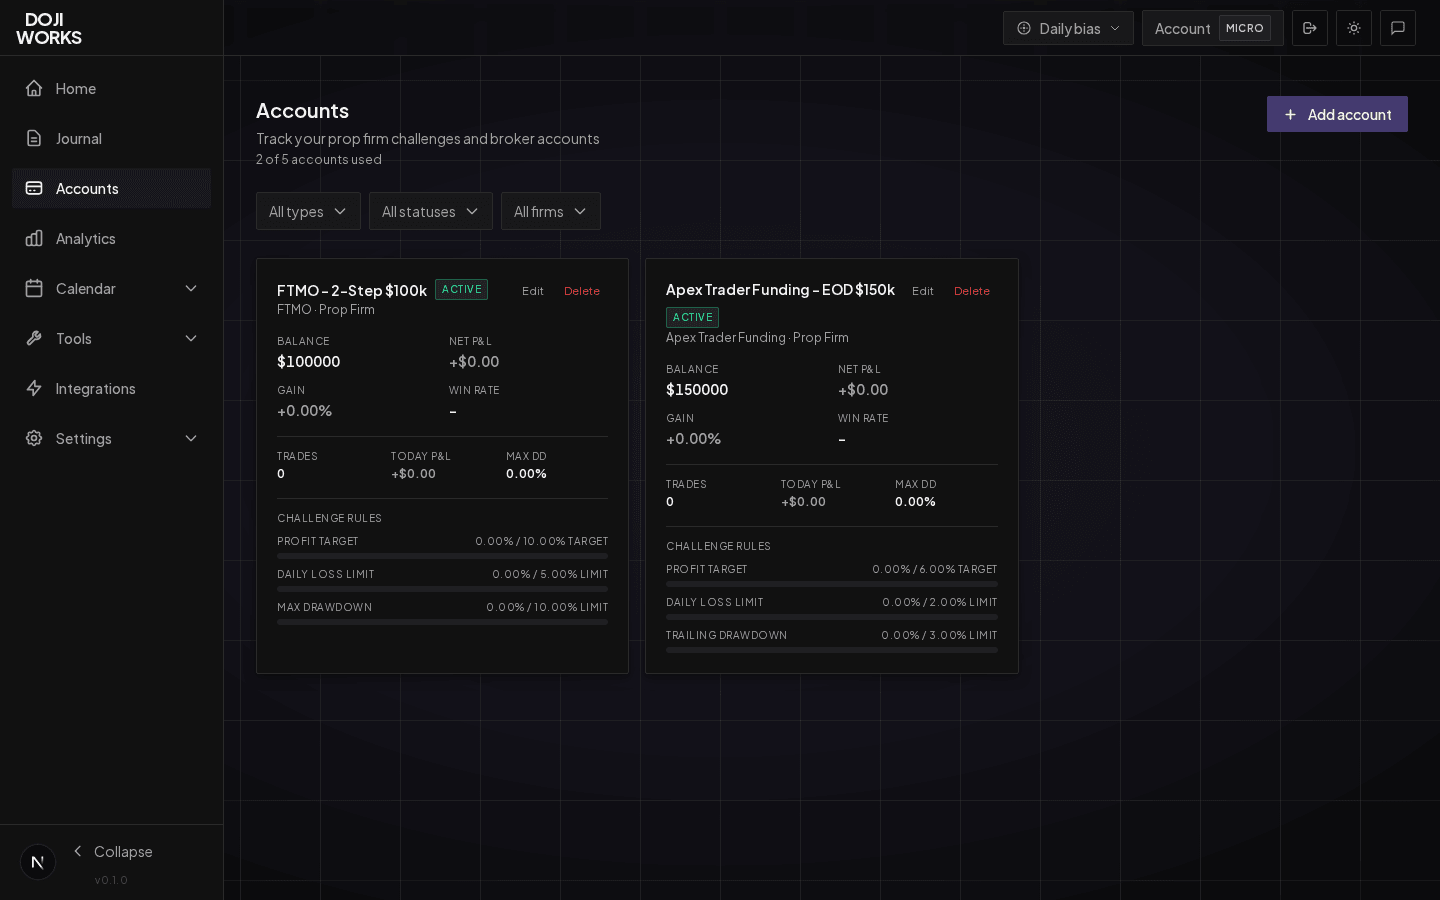1440x900 pixels.
Task: Edit the FTMO 2-Step $100k account
Action: coord(533,291)
